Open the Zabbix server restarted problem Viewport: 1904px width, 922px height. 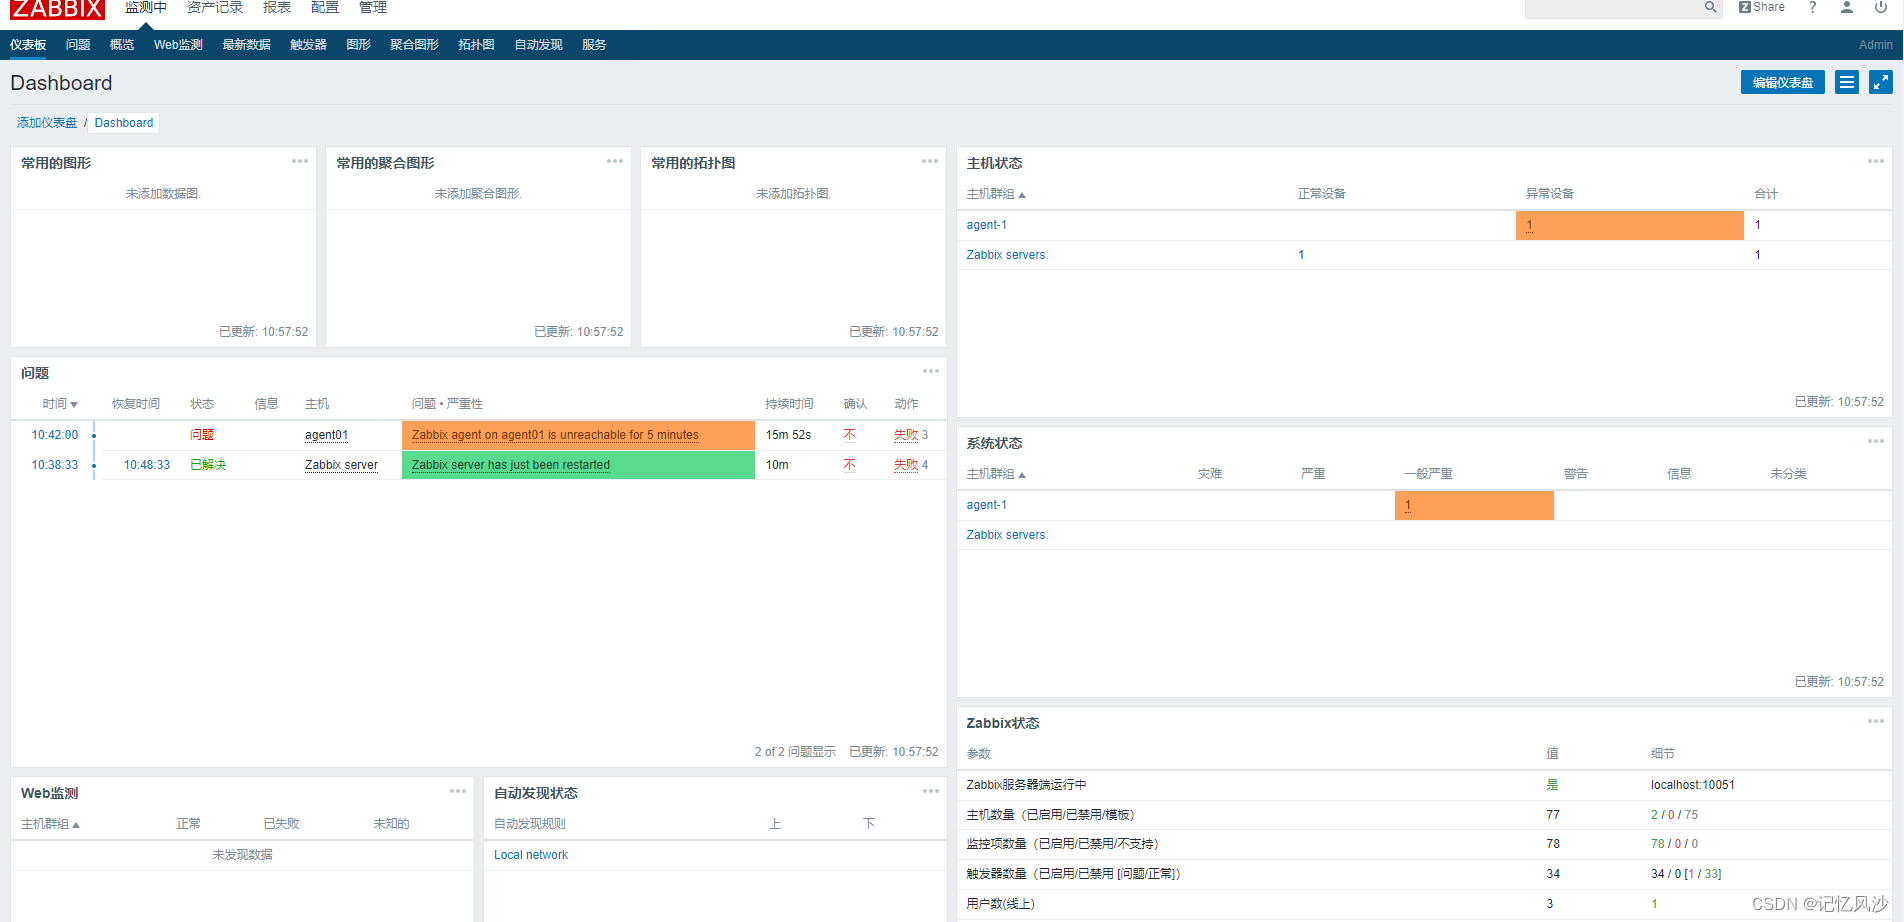tap(510, 465)
